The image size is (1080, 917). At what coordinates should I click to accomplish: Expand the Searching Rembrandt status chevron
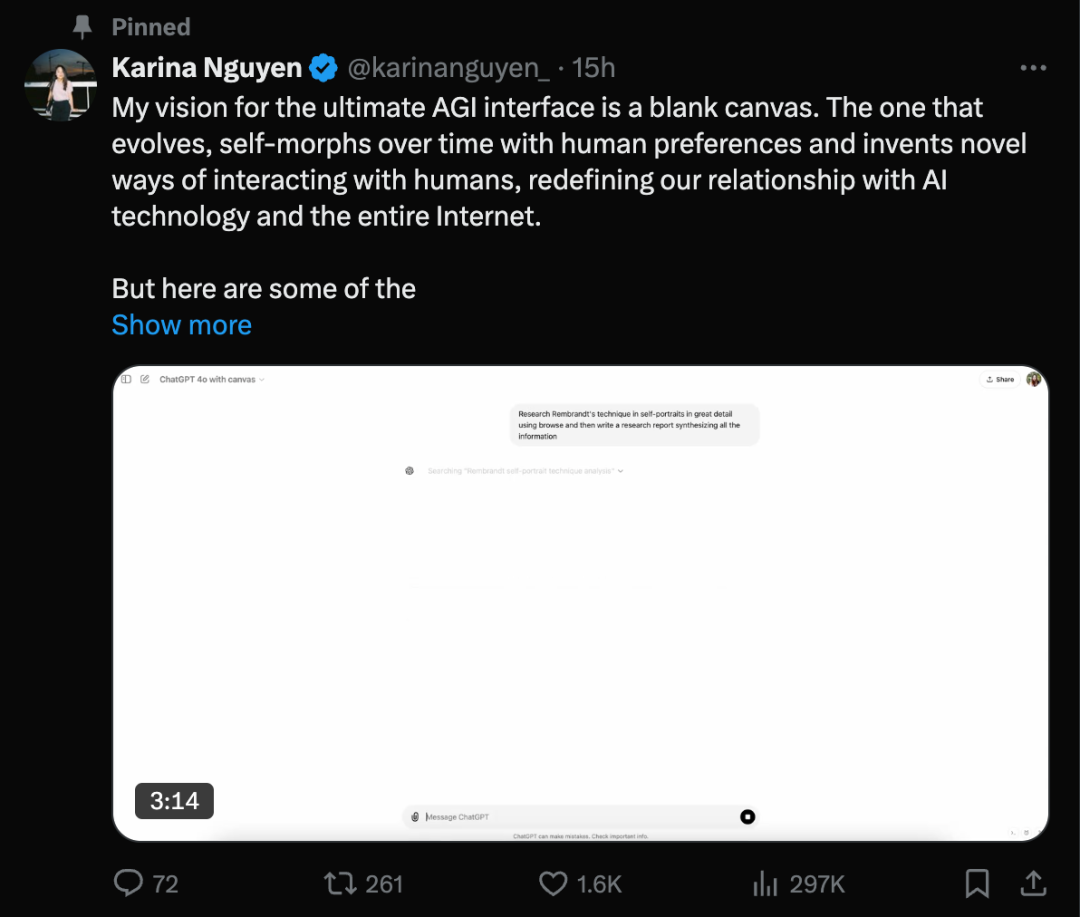pyautogui.click(x=621, y=470)
